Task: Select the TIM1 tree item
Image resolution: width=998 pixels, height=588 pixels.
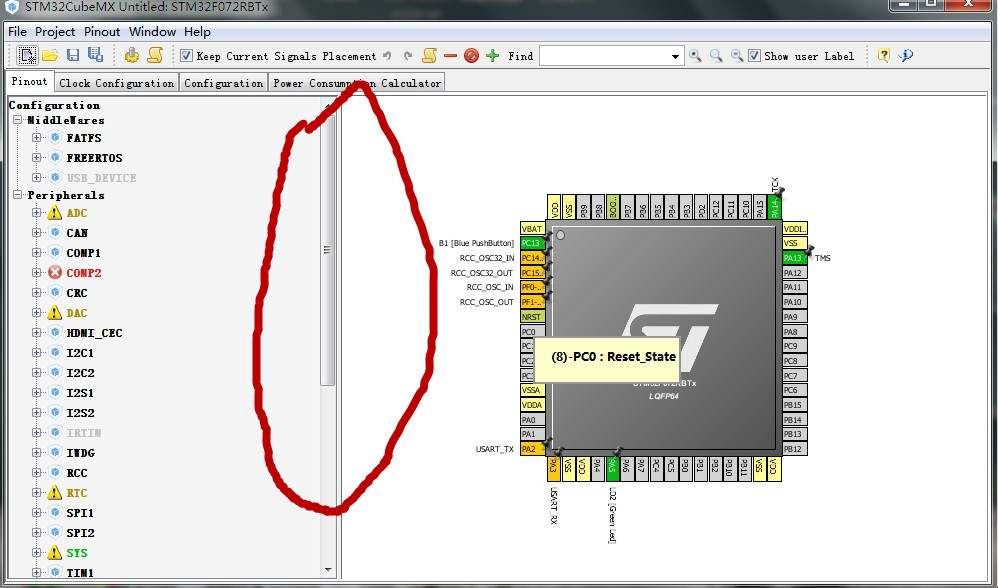Action: click(x=80, y=573)
